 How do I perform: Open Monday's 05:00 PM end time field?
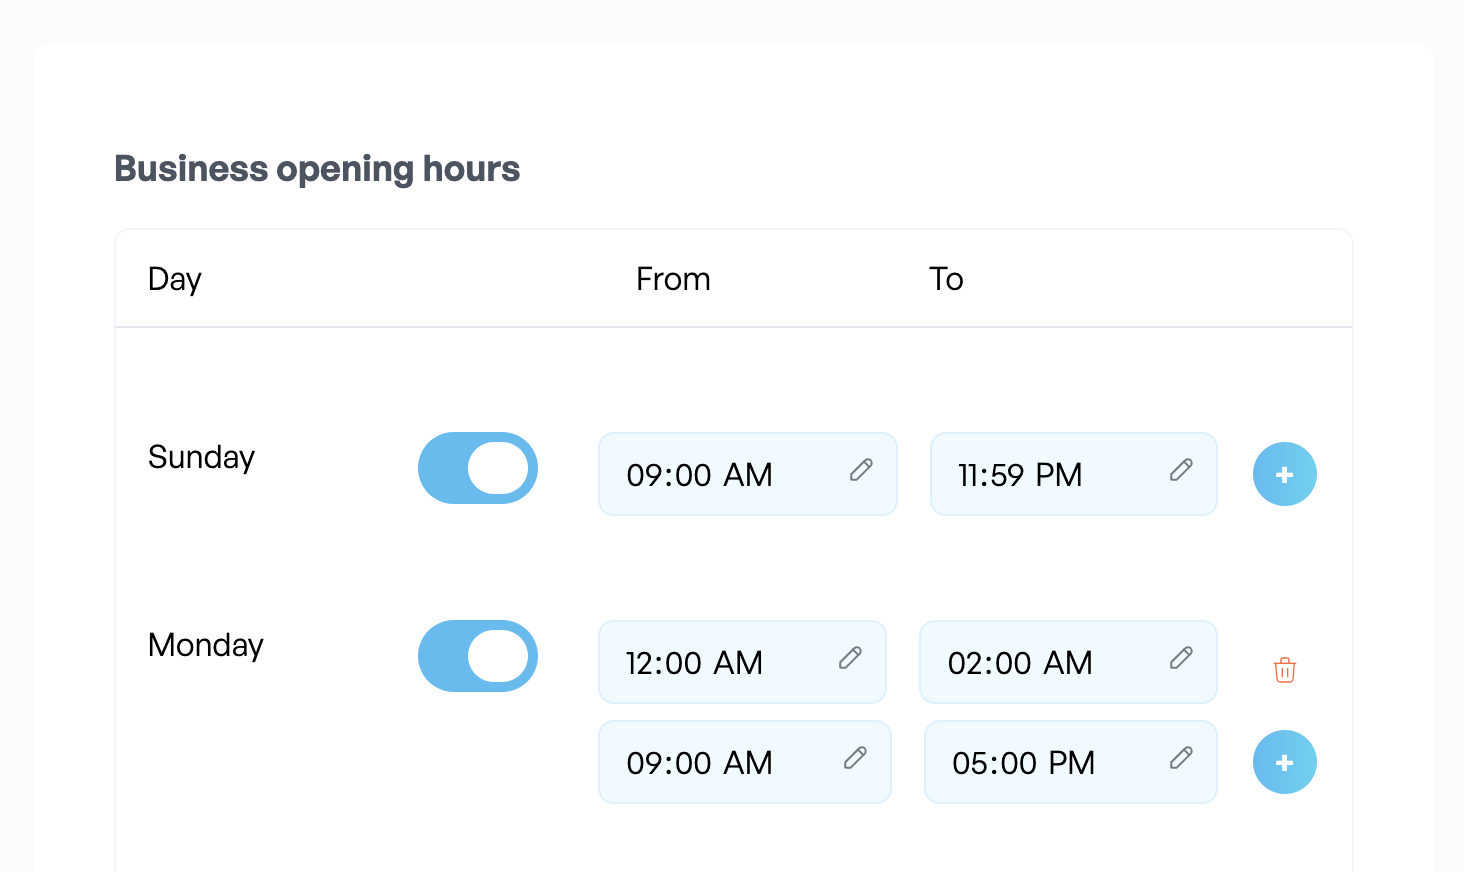[x=1071, y=762]
